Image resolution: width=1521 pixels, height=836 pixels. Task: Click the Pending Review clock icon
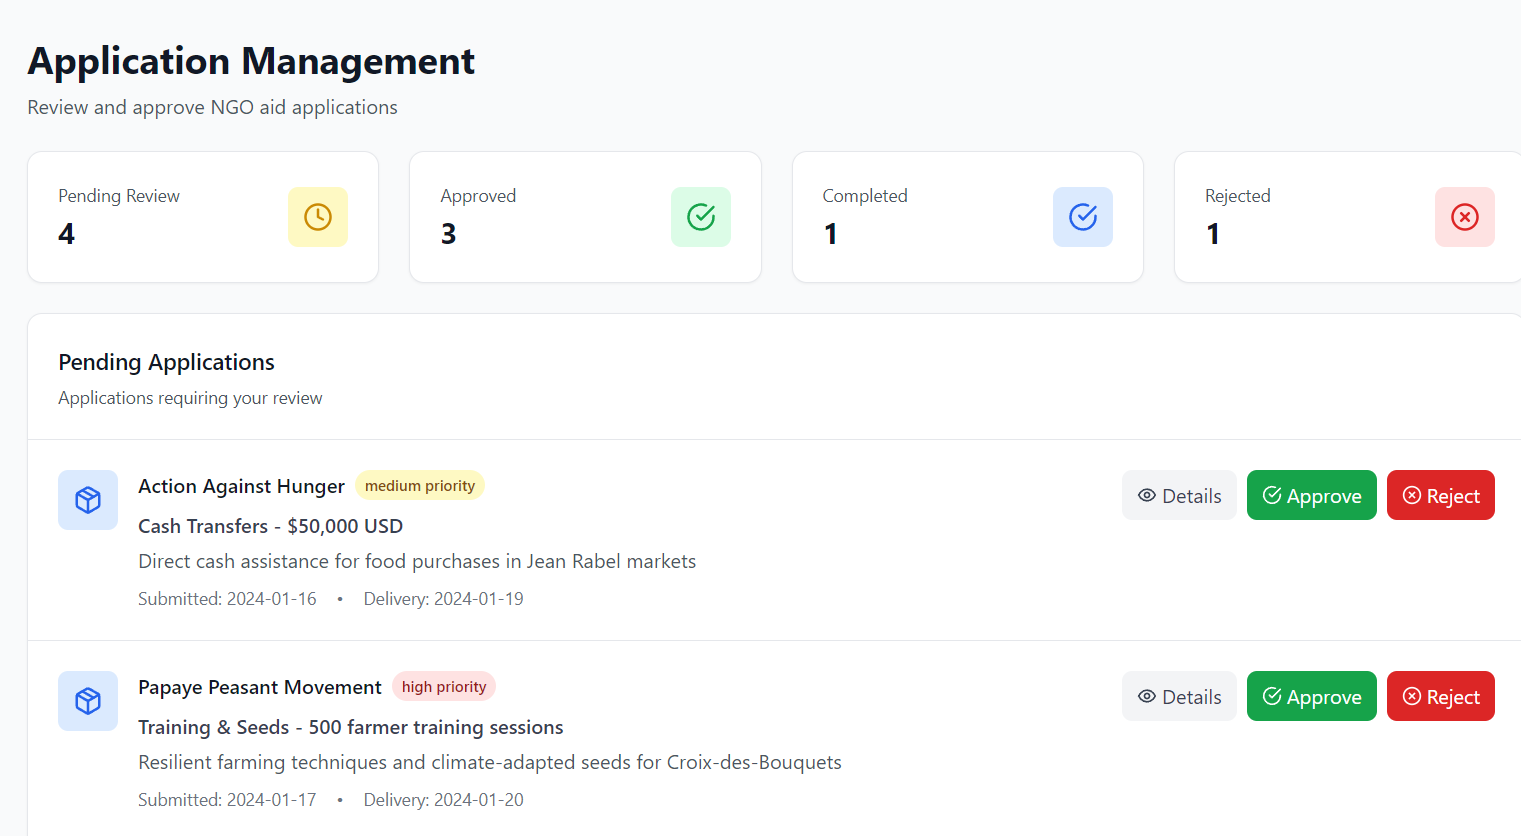pyautogui.click(x=318, y=217)
